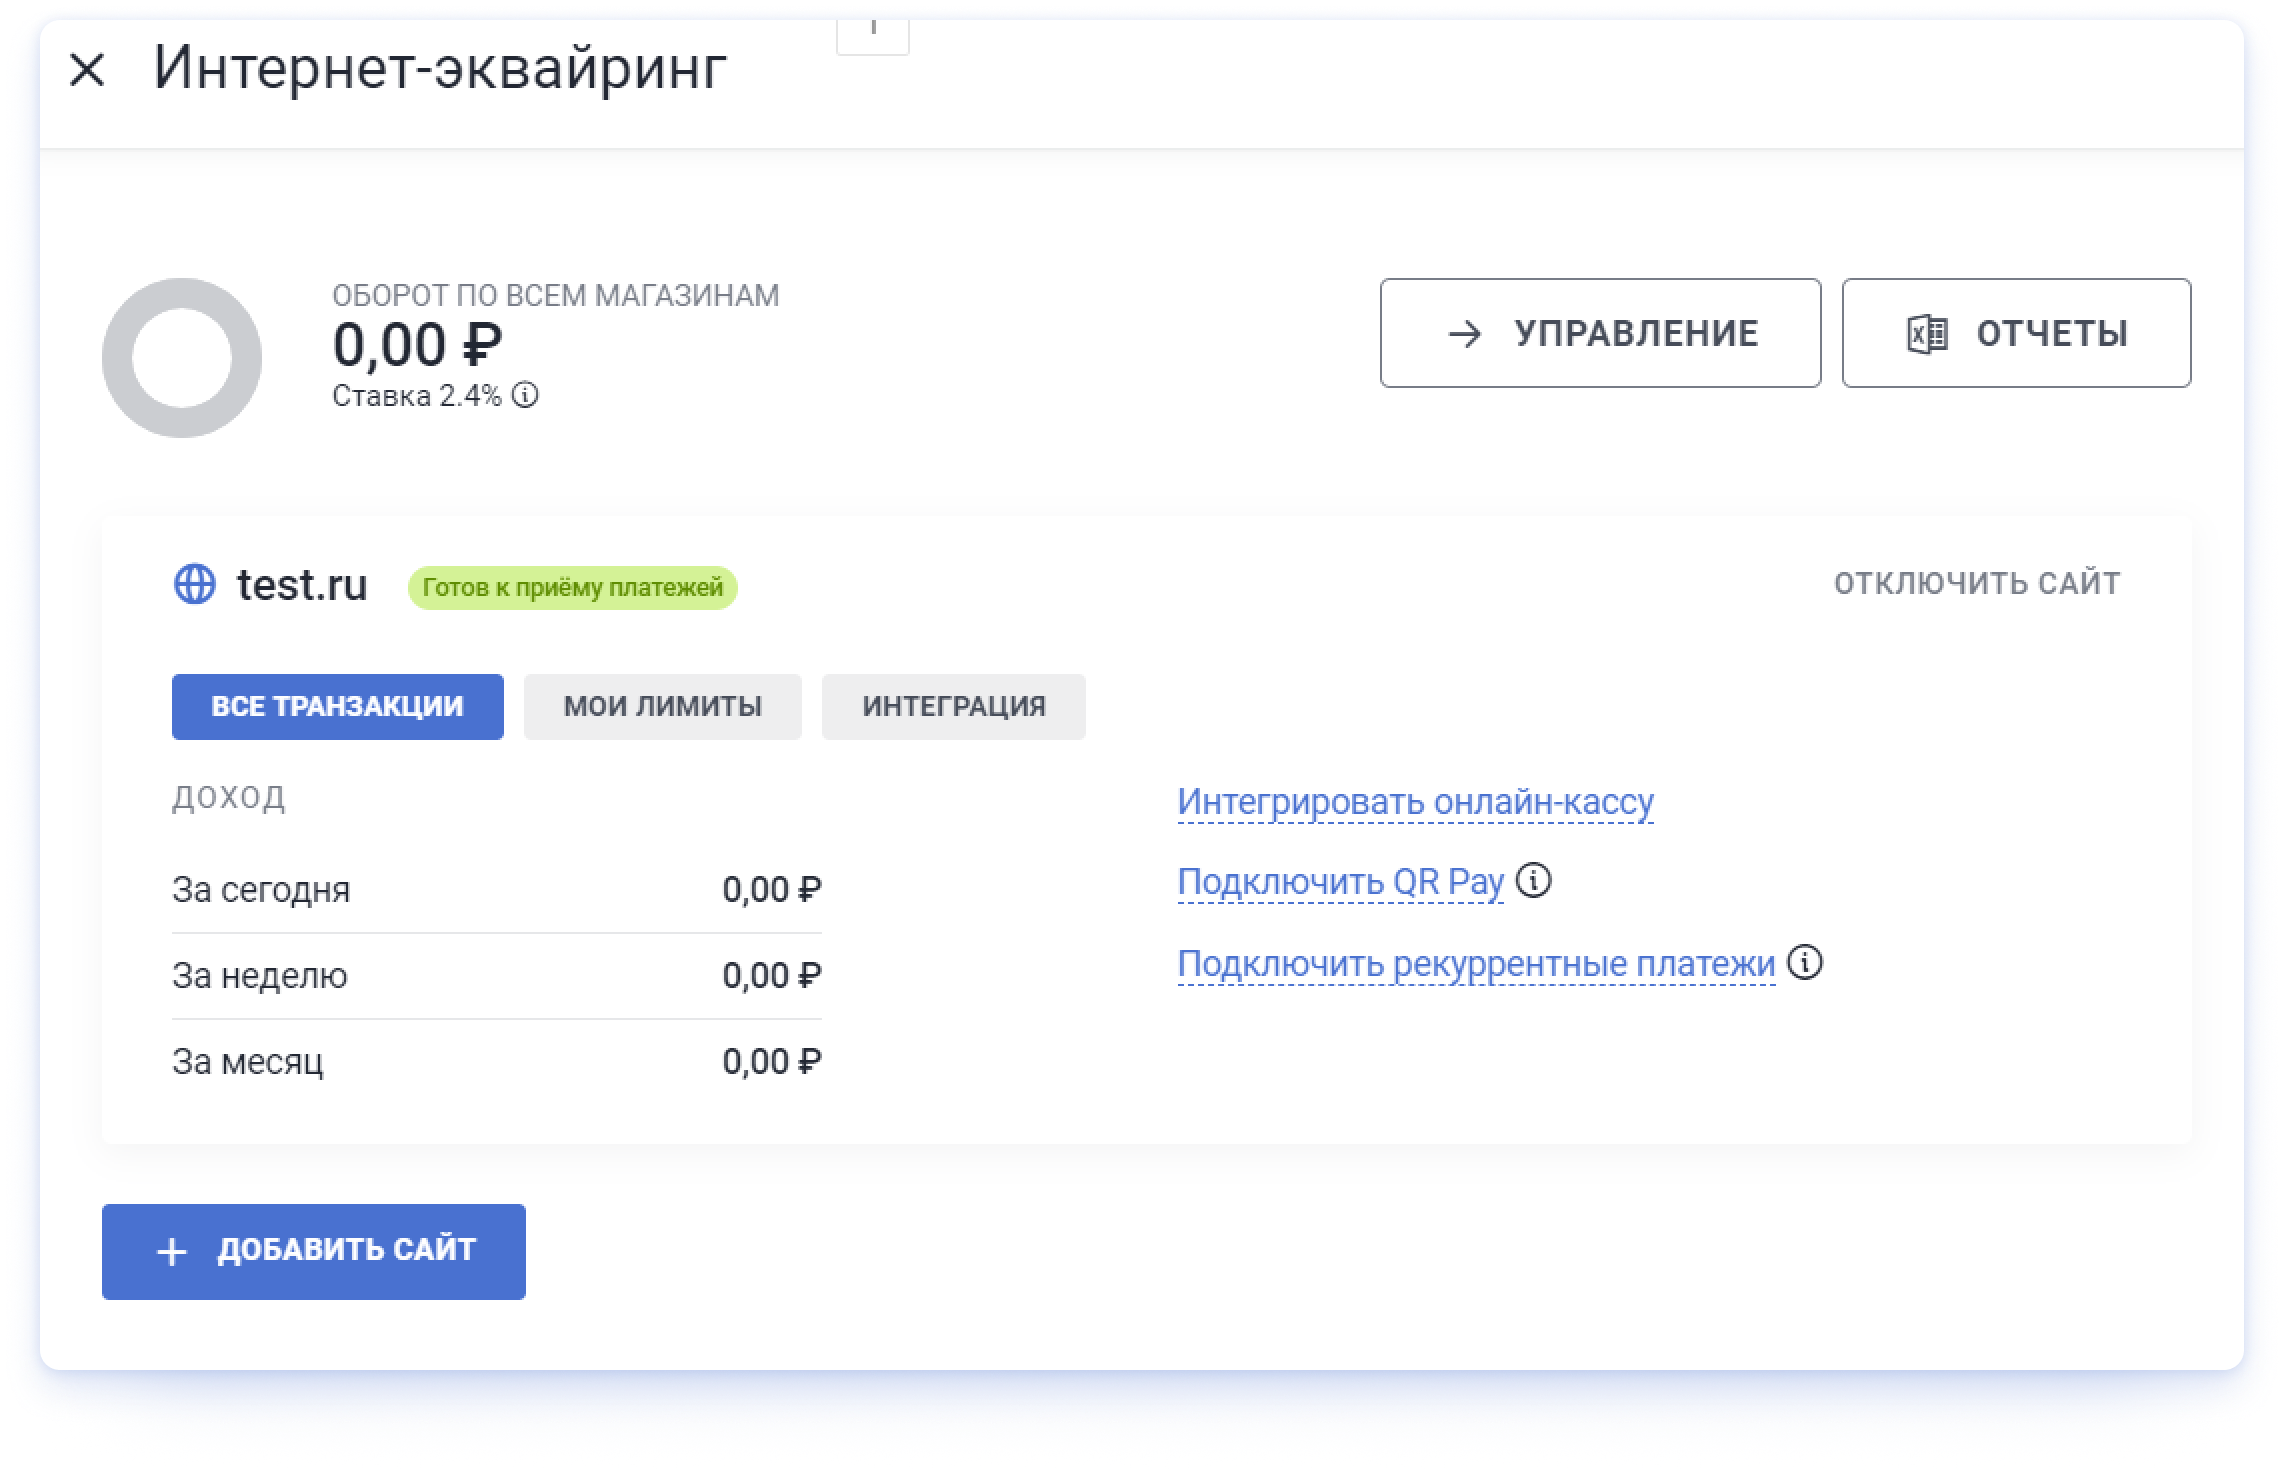The width and height of the screenshot is (2284, 1470).
Task: Click the info icon next to QR Pay
Action: click(x=1533, y=881)
